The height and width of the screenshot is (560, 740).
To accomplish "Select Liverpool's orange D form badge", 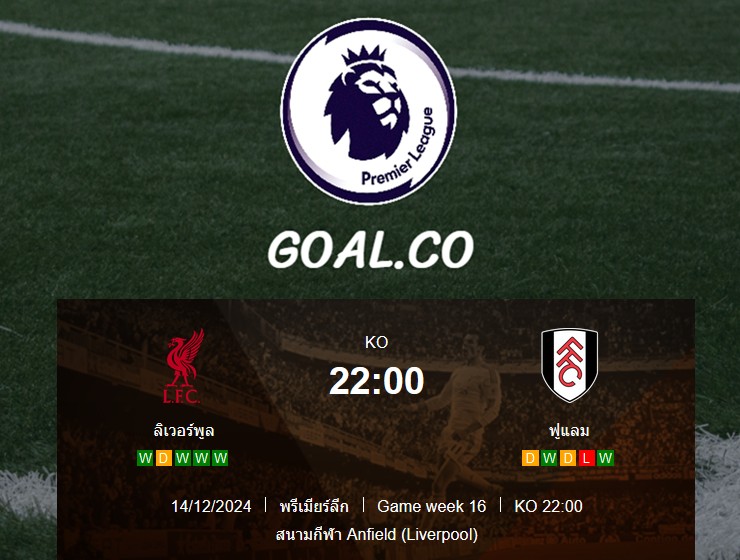I will [x=164, y=458].
